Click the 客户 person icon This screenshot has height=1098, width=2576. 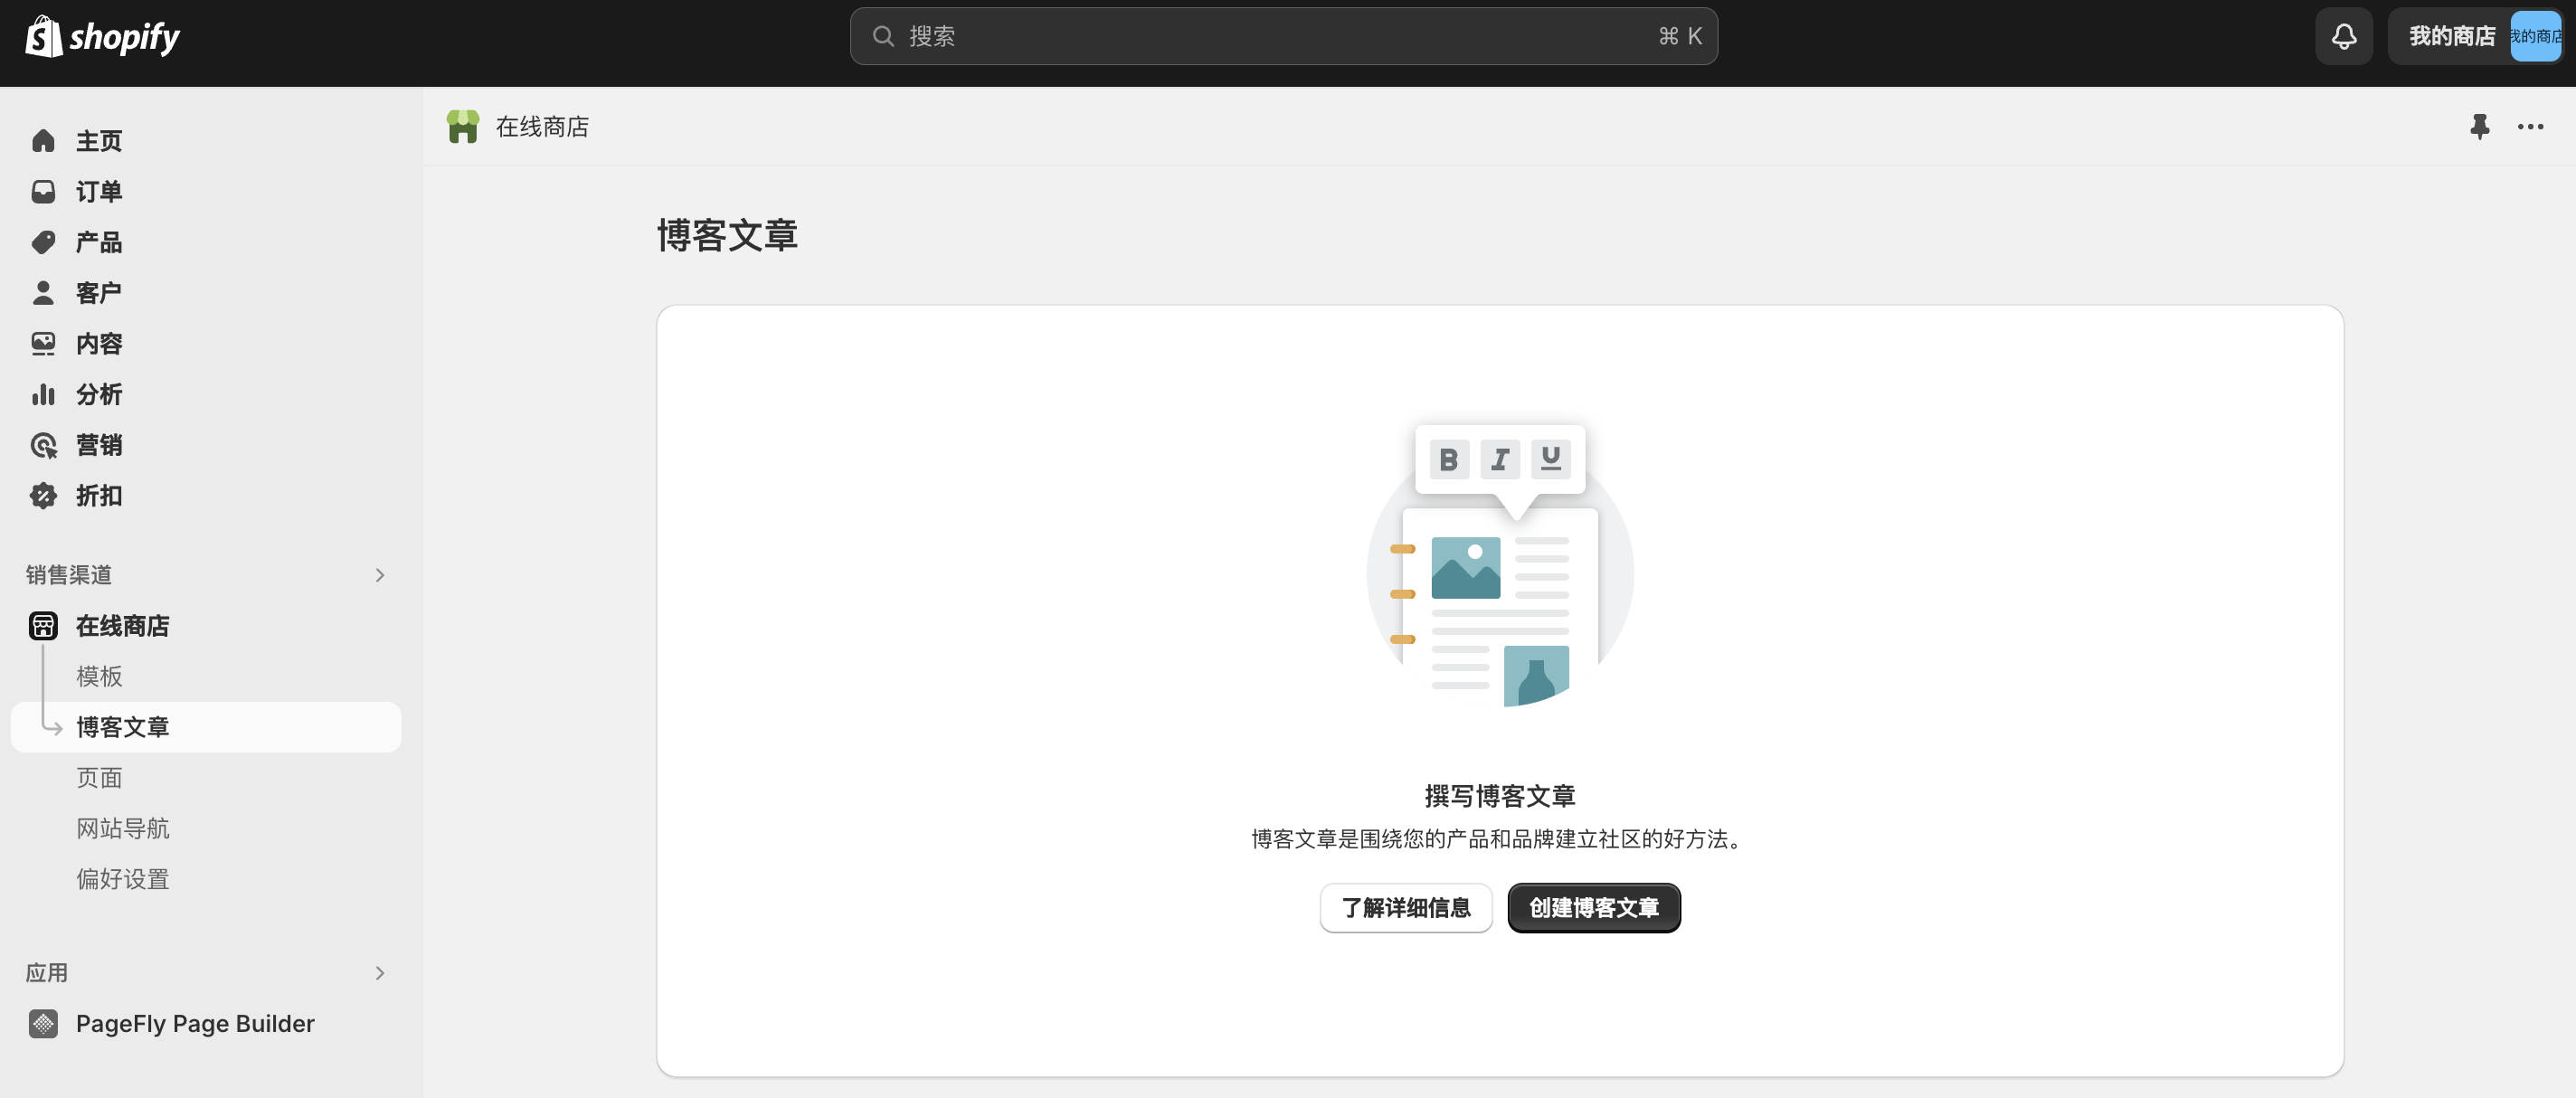click(x=43, y=293)
